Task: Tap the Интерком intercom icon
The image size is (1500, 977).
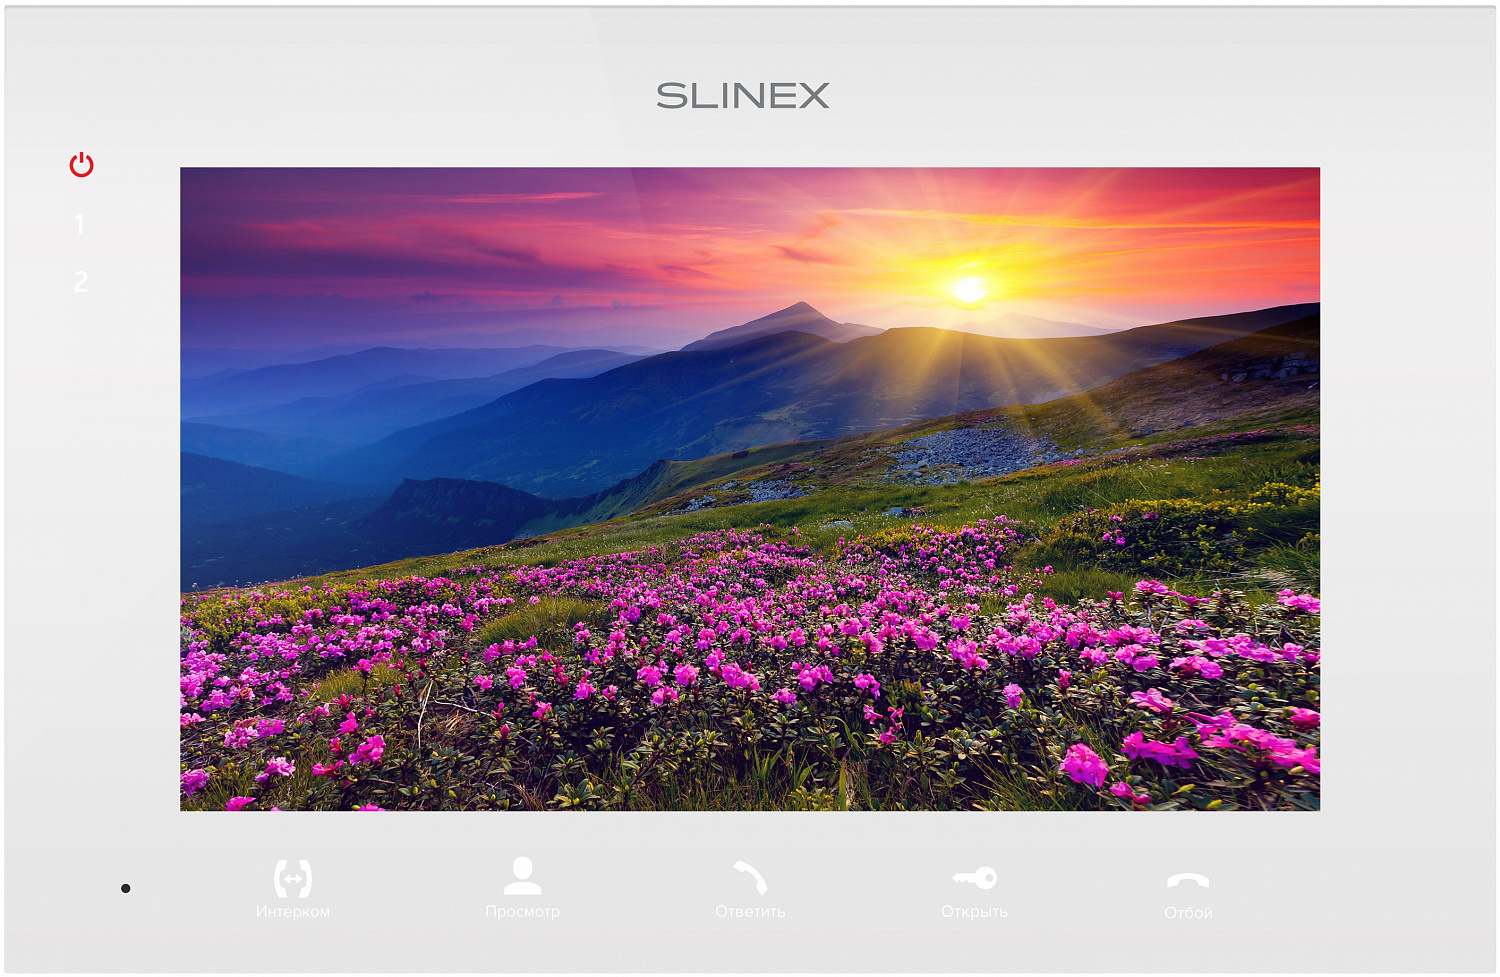Action: (293, 878)
